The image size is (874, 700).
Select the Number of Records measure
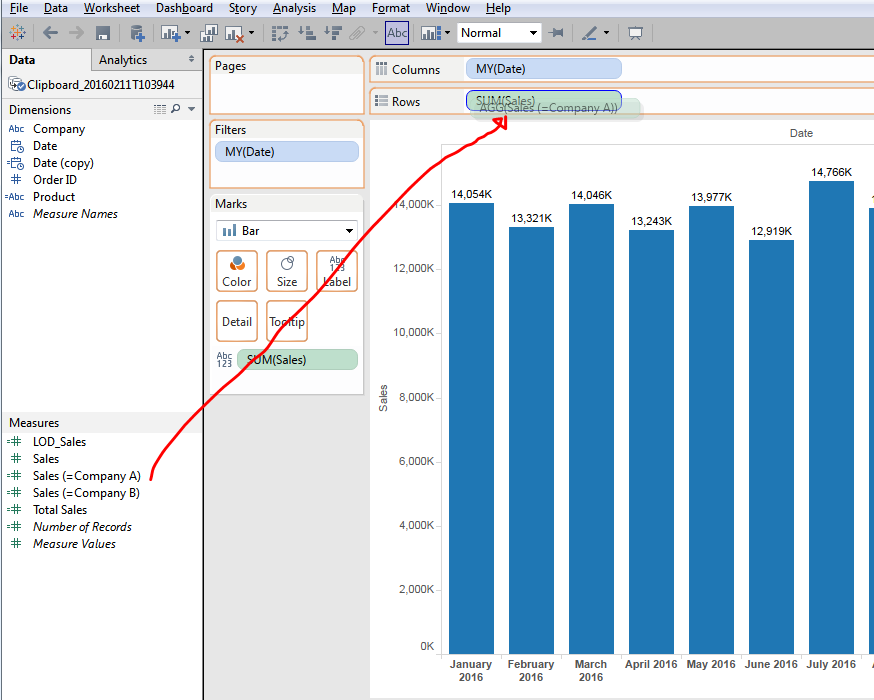(82, 527)
